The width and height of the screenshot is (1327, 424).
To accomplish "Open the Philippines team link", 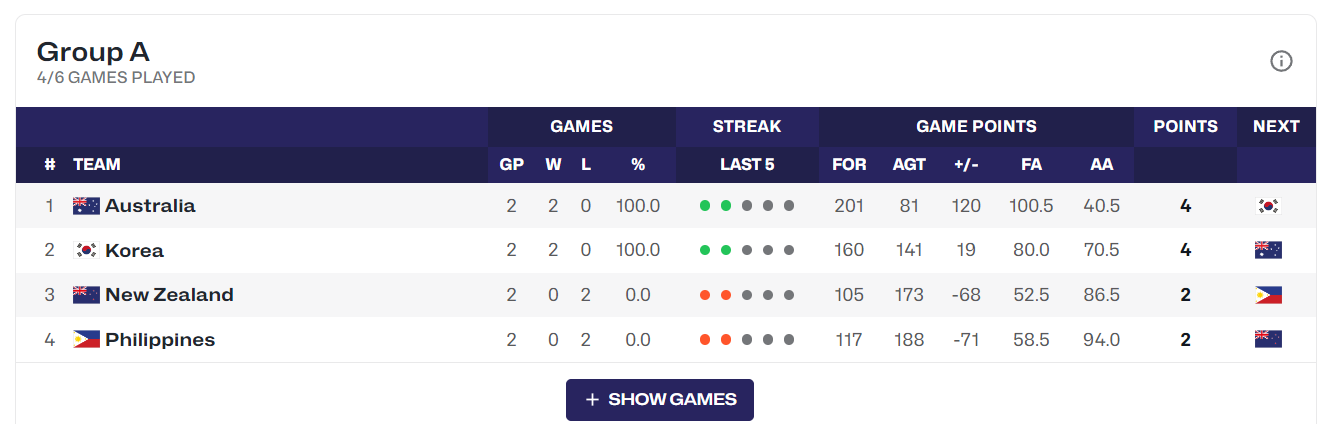I will click(160, 340).
